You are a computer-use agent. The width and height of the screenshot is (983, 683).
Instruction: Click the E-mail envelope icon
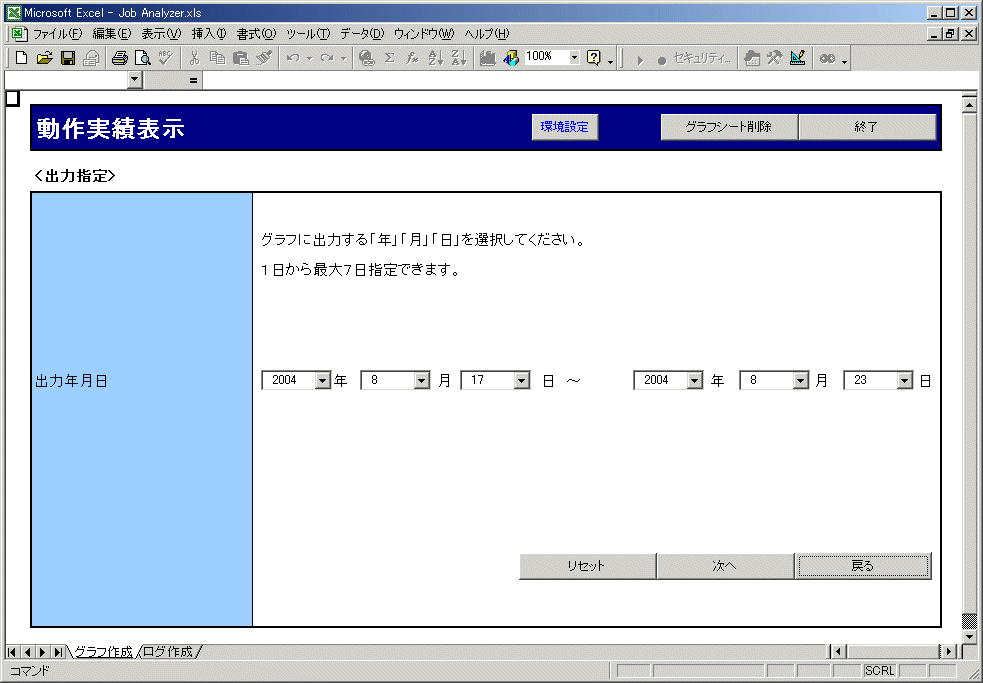pos(92,58)
